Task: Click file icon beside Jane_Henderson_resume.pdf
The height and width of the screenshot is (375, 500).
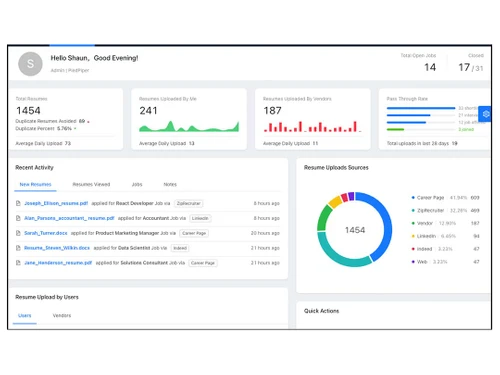Action: (x=18, y=263)
